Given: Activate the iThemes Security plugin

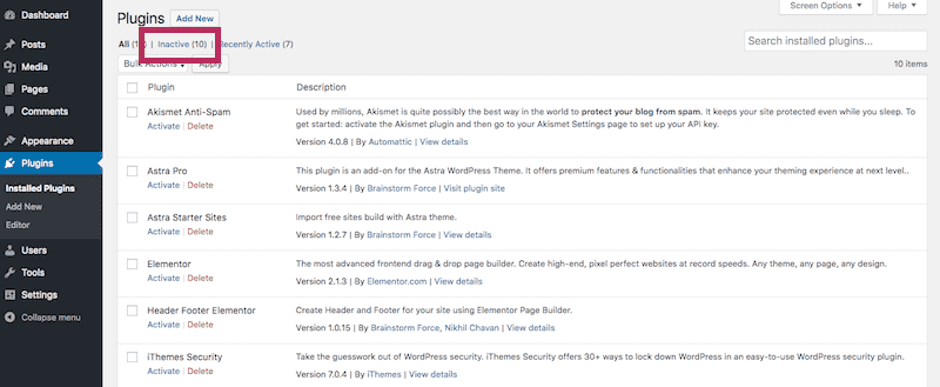Looking at the screenshot, I should pos(163,371).
